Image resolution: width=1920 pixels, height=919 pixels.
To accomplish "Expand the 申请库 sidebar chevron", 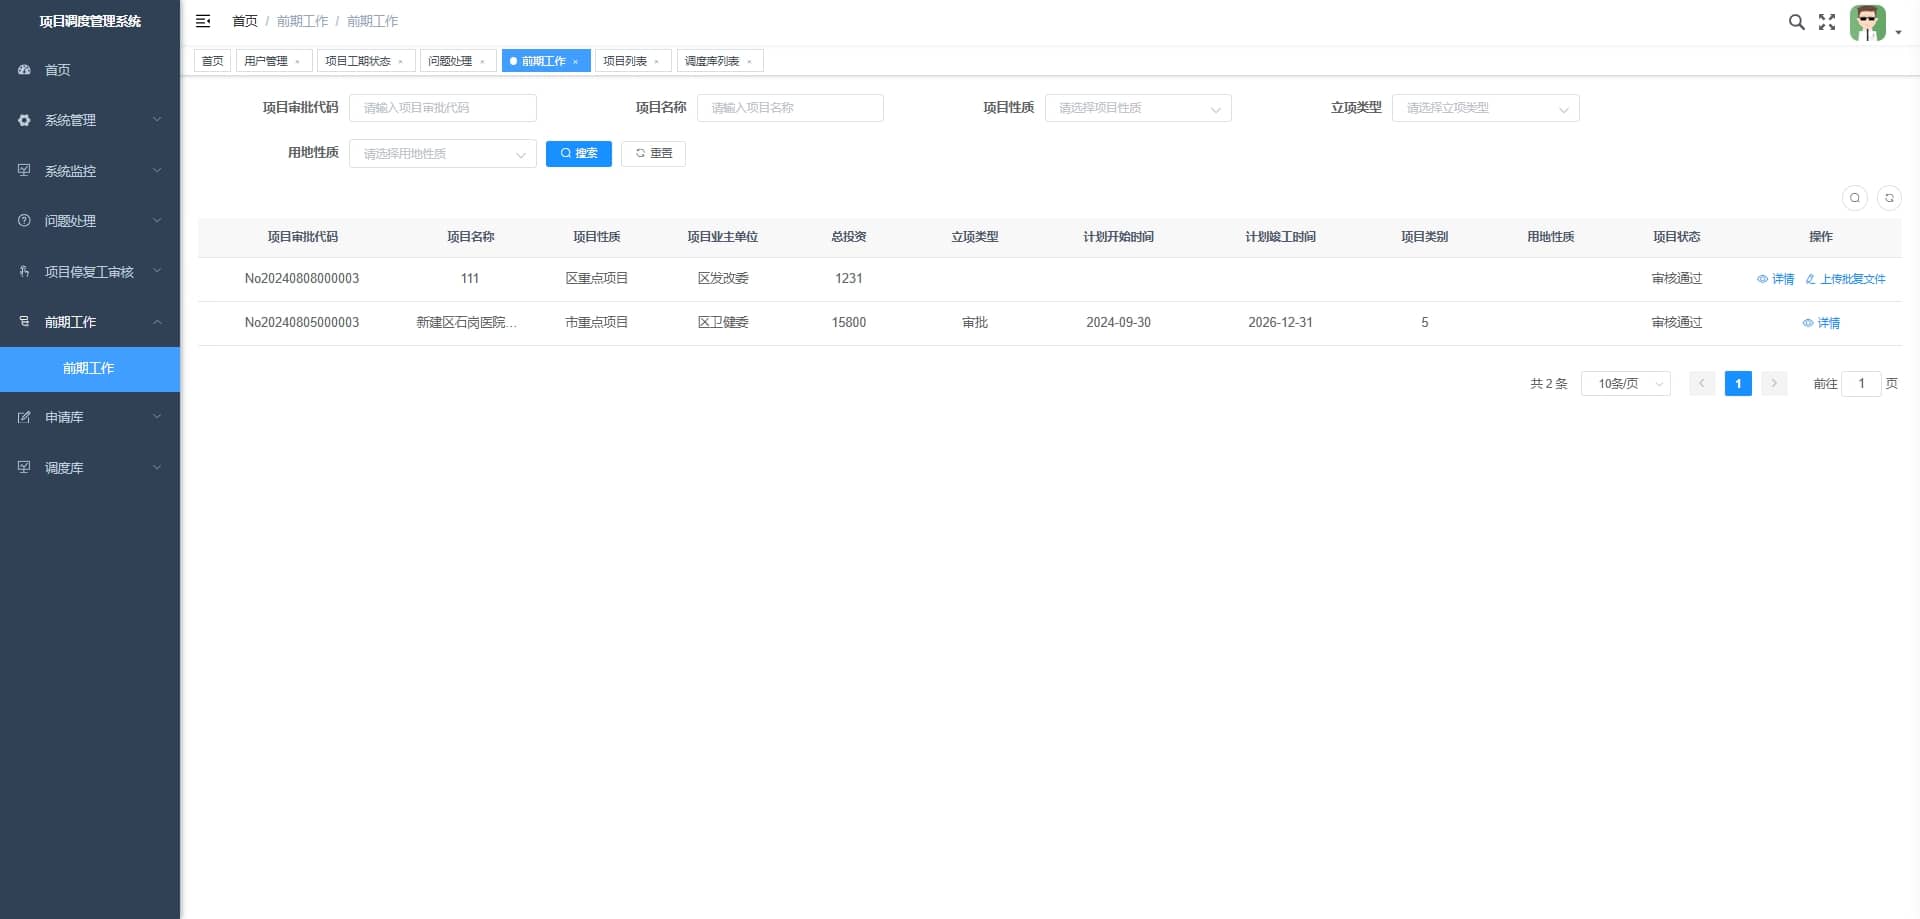I will point(157,417).
